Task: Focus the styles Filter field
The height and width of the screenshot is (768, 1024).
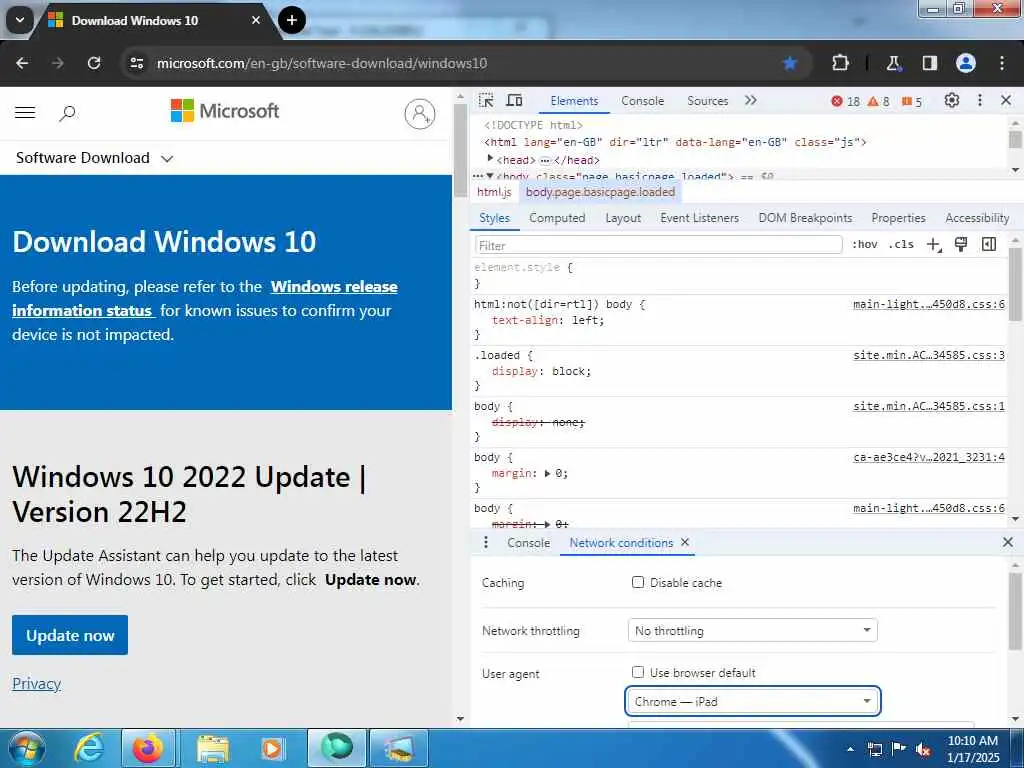Action: coord(658,246)
